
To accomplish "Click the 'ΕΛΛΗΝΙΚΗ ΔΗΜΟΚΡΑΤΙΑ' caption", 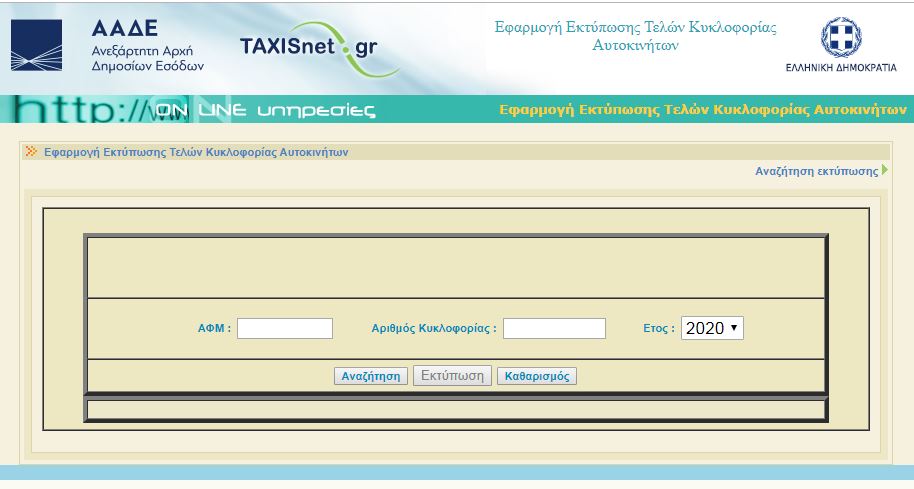I will tap(840, 68).
